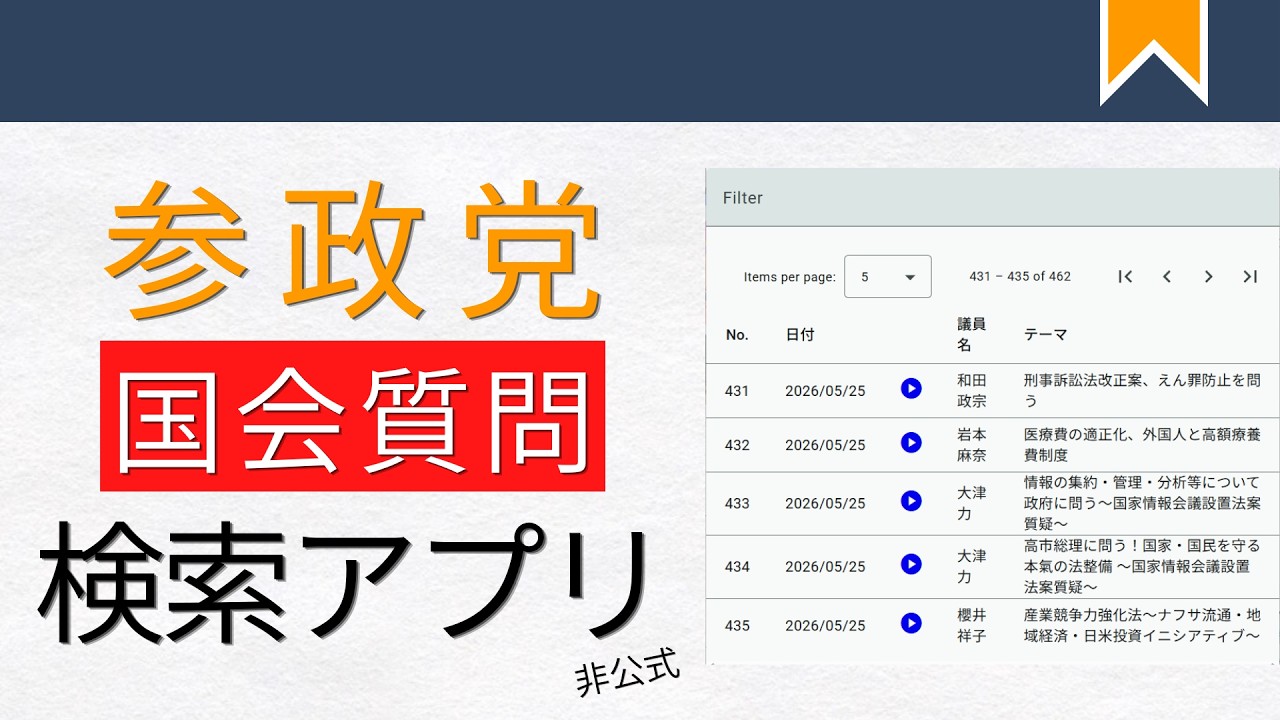Viewport: 1280px width, 720px height.
Task: Select the theme starting 情報の集約・管理・分析等について
Action: pyautogui.click(x=1142, y=503)
